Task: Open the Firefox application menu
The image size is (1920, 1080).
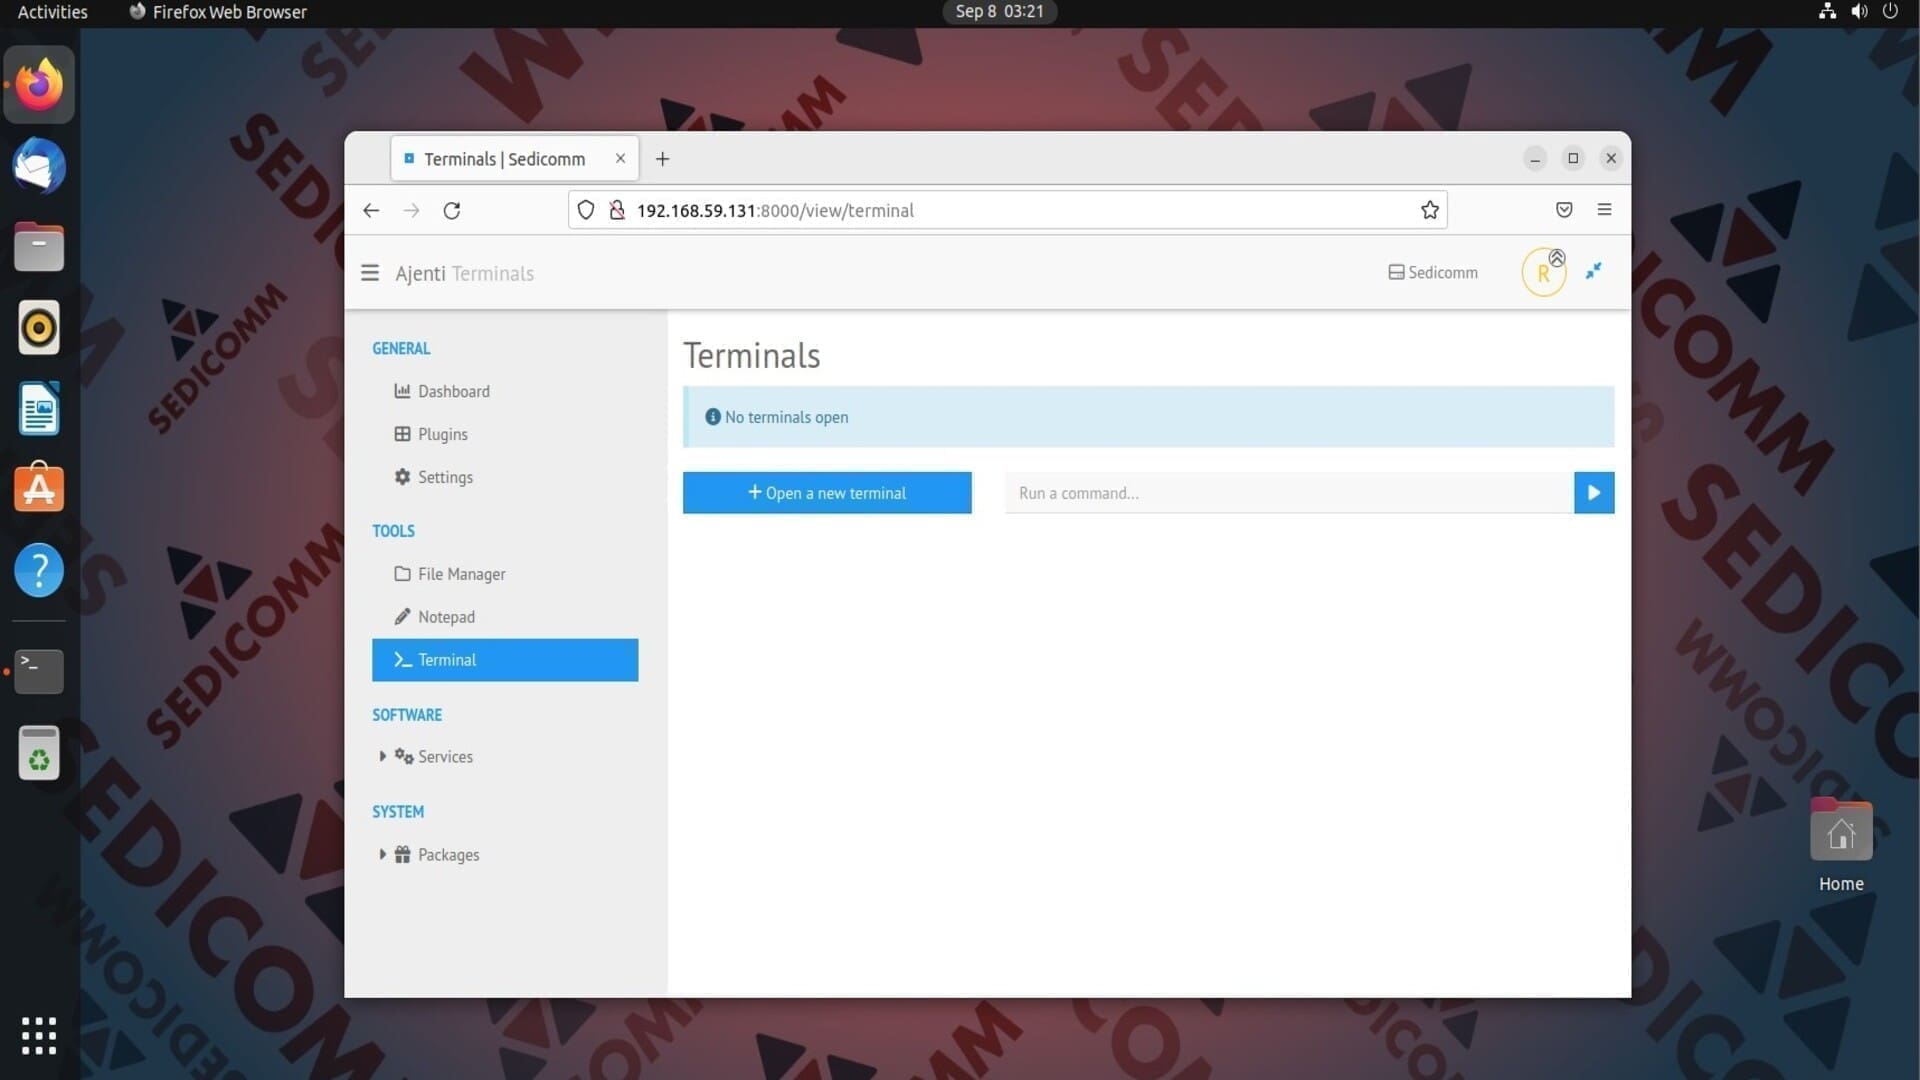Action: coord(1604,210)
